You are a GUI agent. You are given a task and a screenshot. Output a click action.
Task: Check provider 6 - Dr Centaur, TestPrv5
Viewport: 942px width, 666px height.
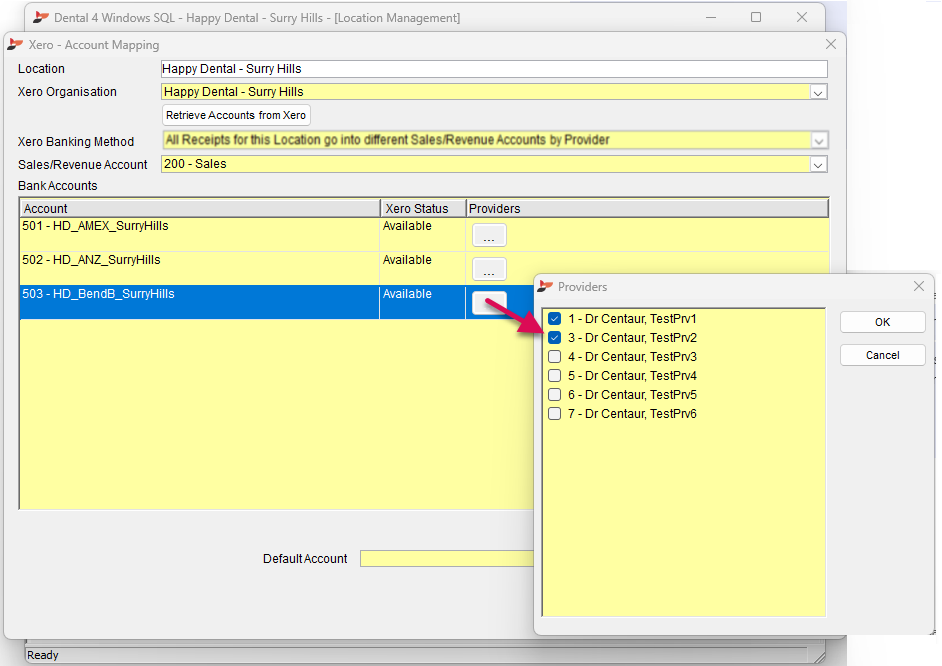[x=555, y=395]
